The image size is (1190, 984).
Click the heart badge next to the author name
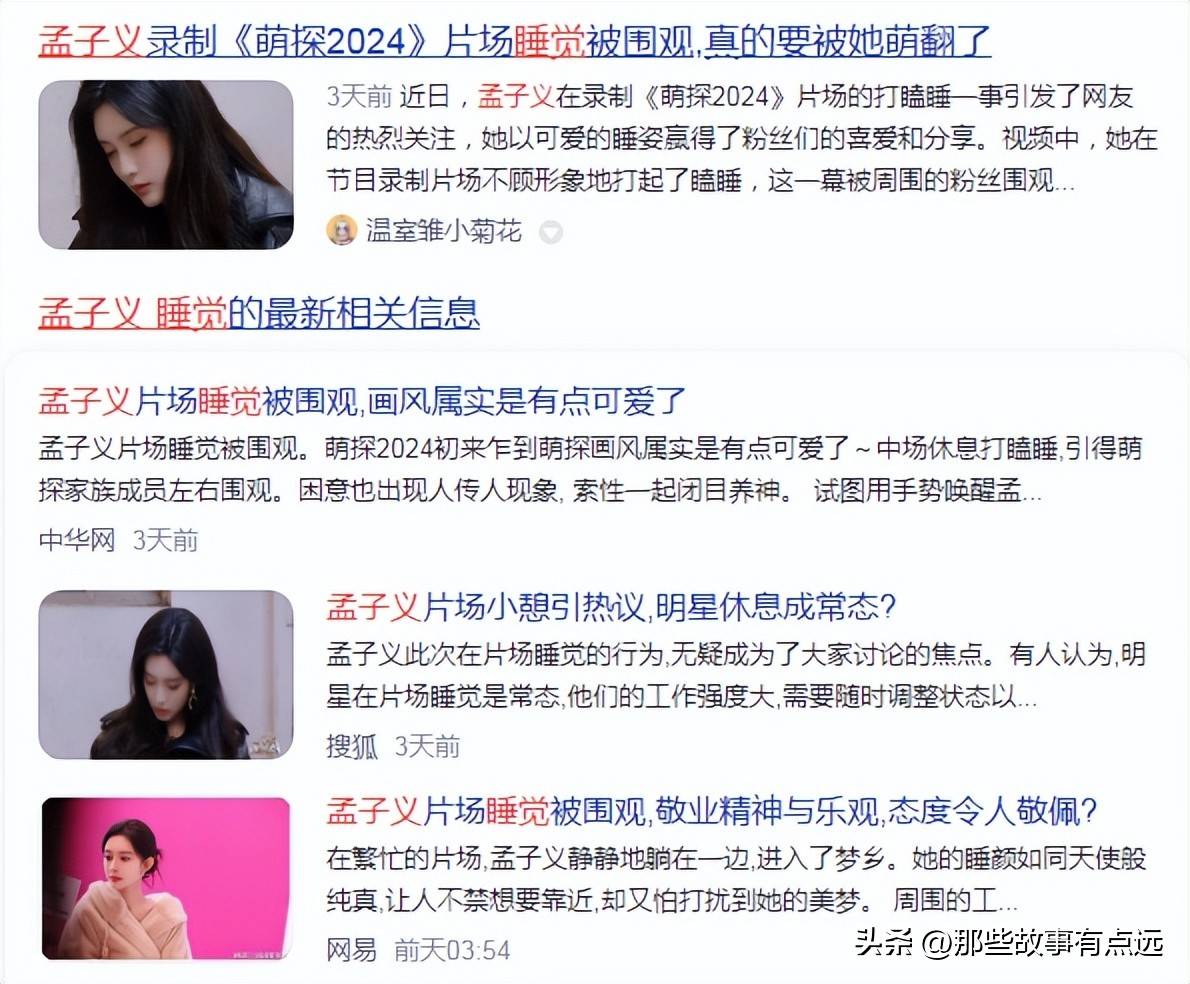coord(550,231)
